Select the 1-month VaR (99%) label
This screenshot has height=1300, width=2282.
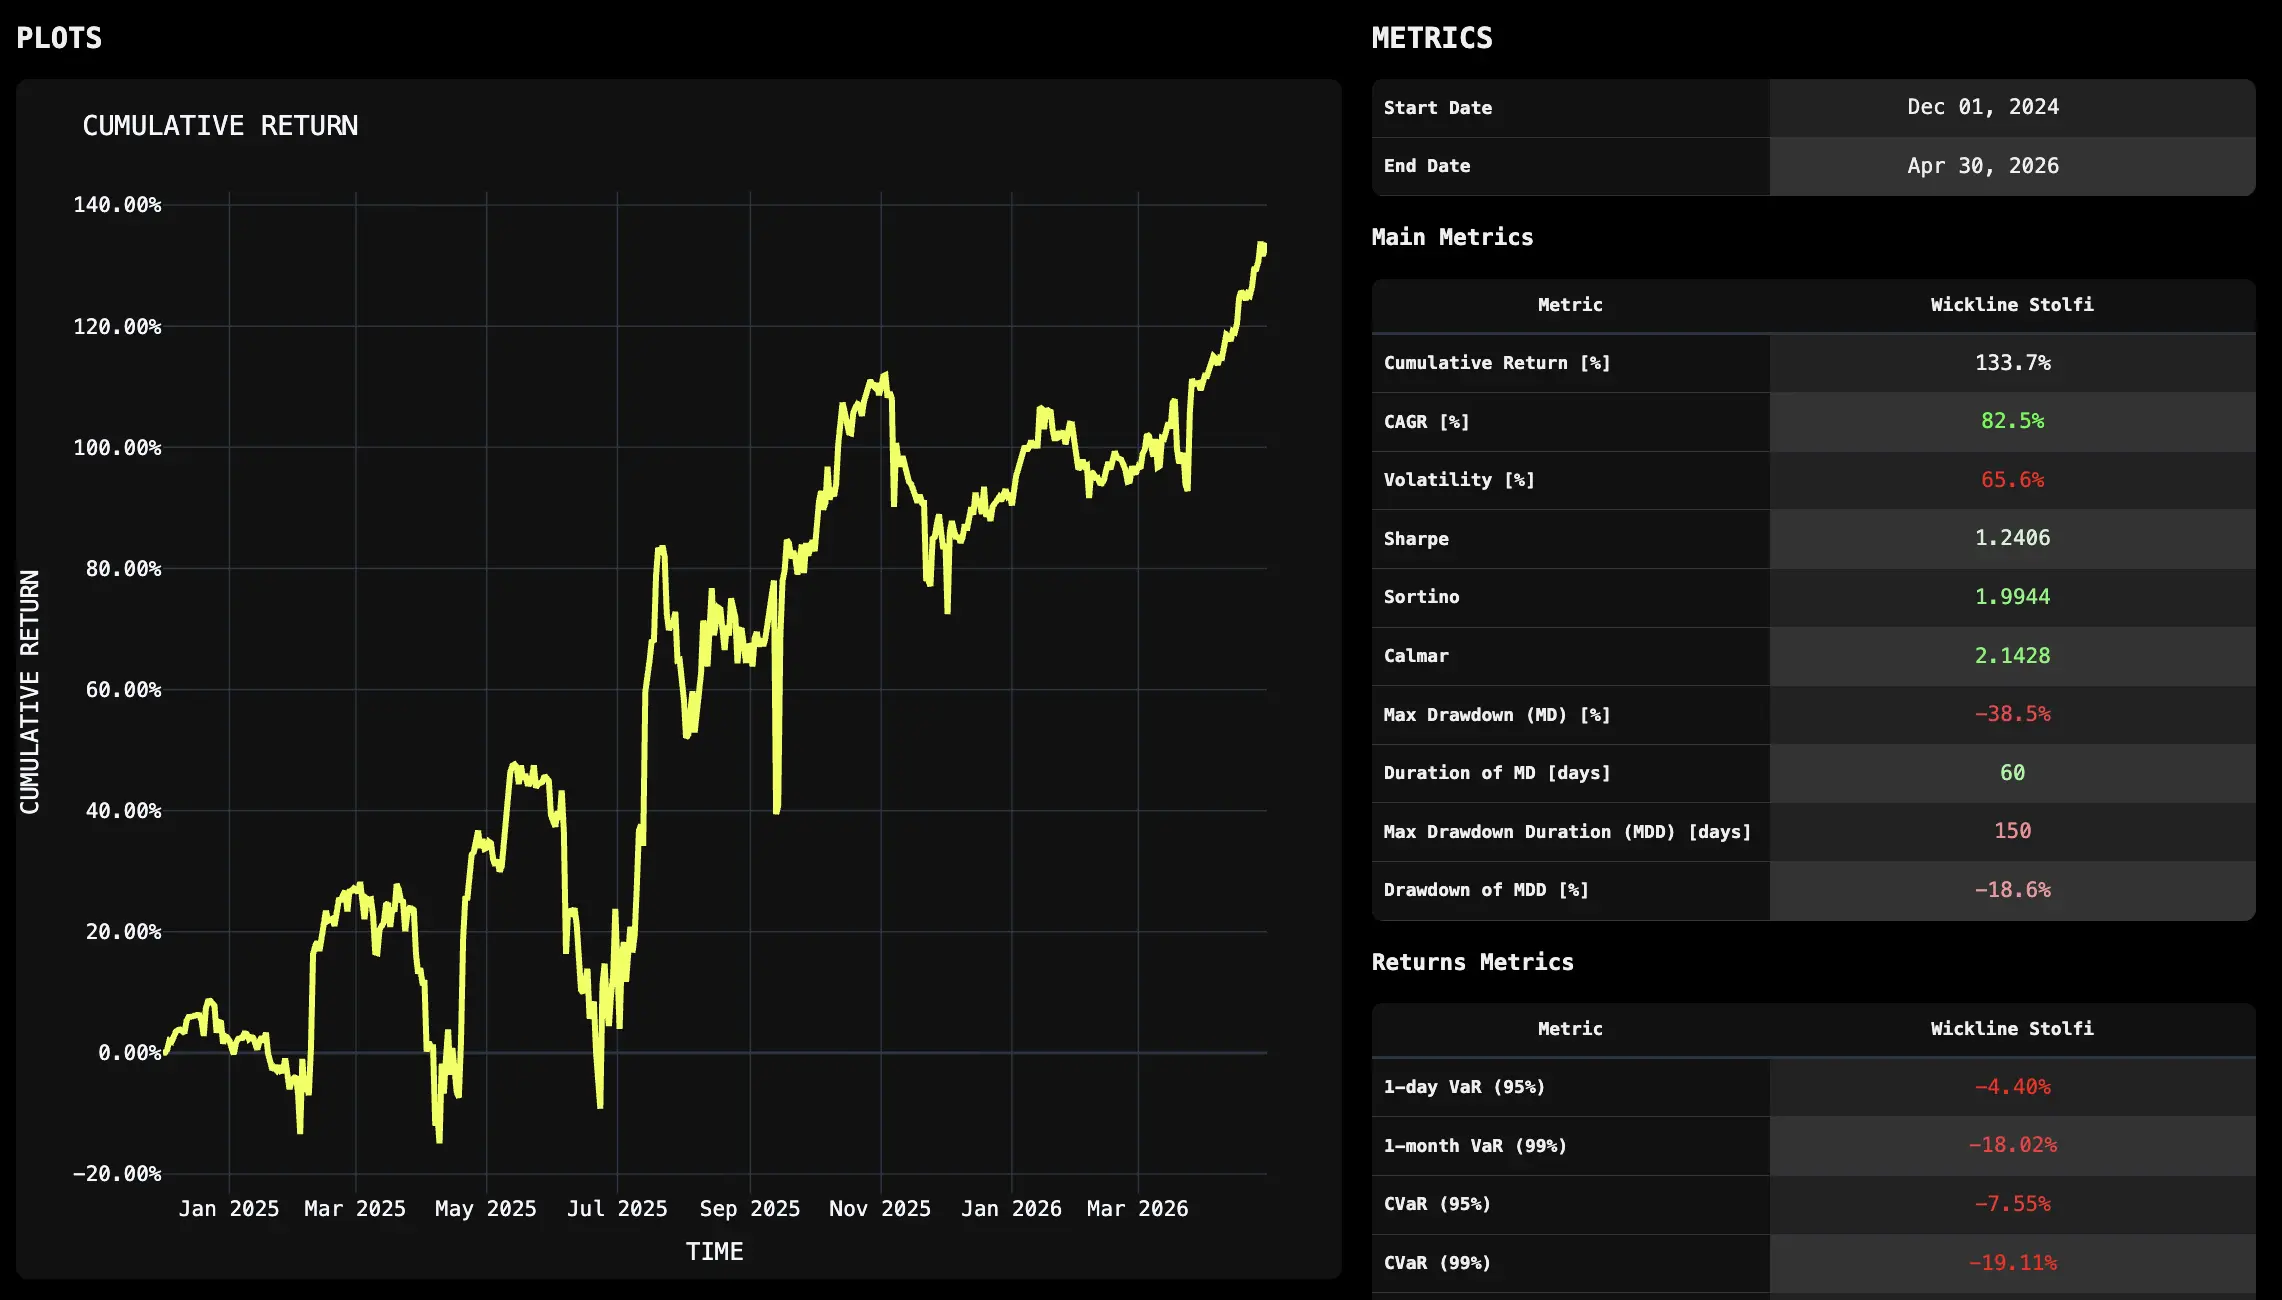click(x=1475, y=1146)
